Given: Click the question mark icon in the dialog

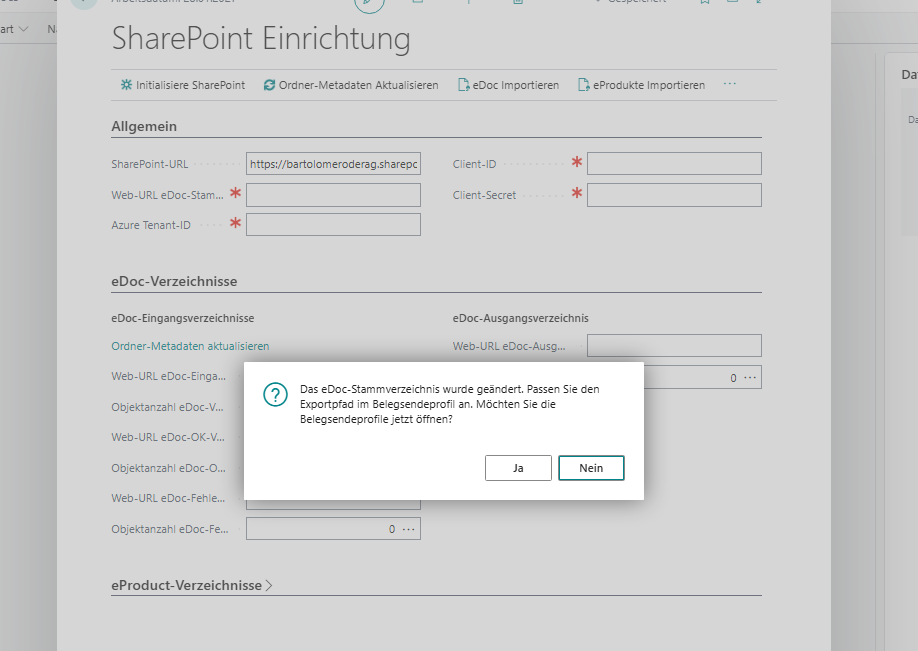Looking at the screenshot, I should [275, 395].
